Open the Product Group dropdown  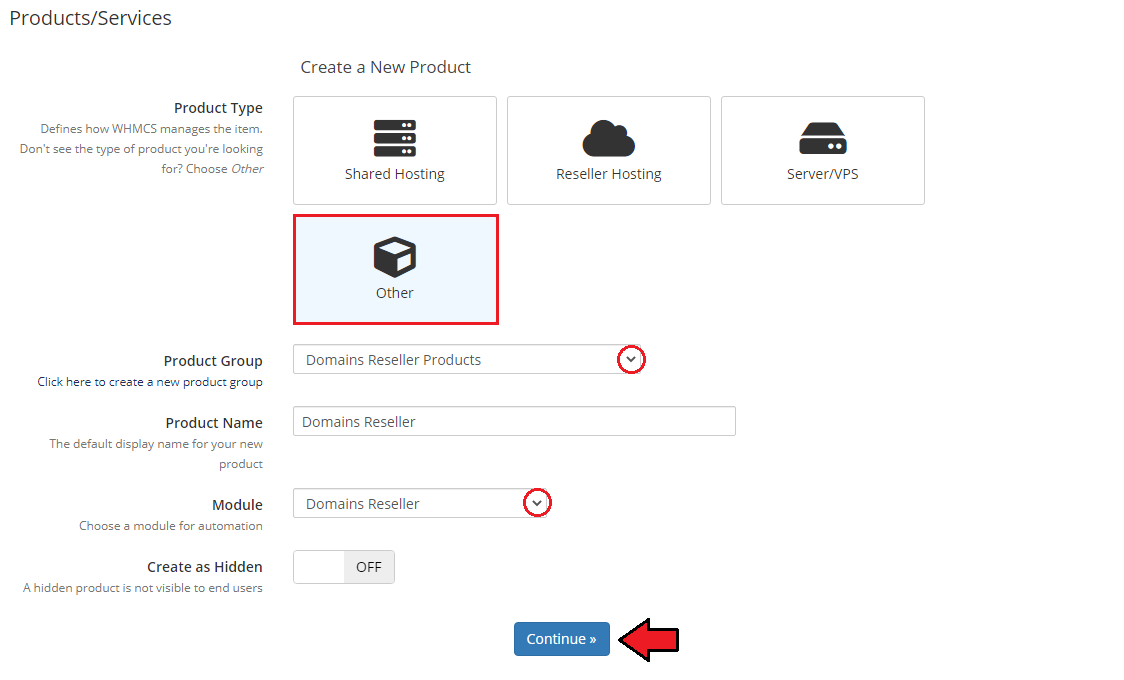pos(469,360)
